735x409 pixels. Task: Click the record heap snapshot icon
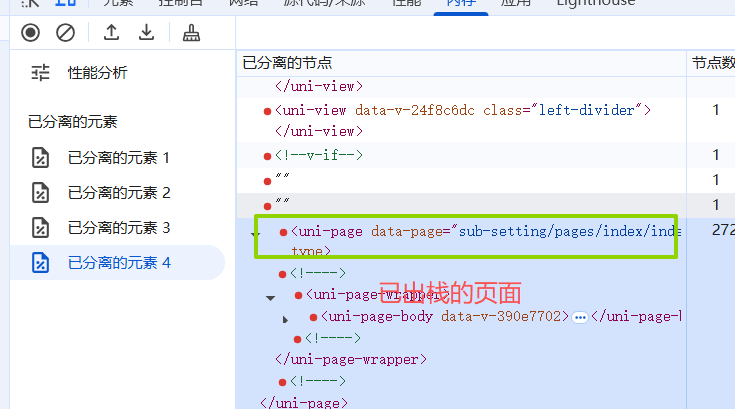[x=31, y=33]
